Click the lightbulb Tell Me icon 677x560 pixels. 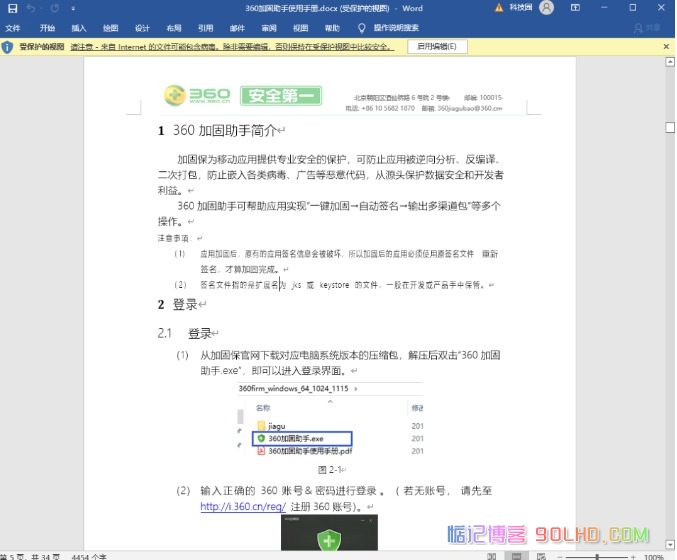coord(361,28)
